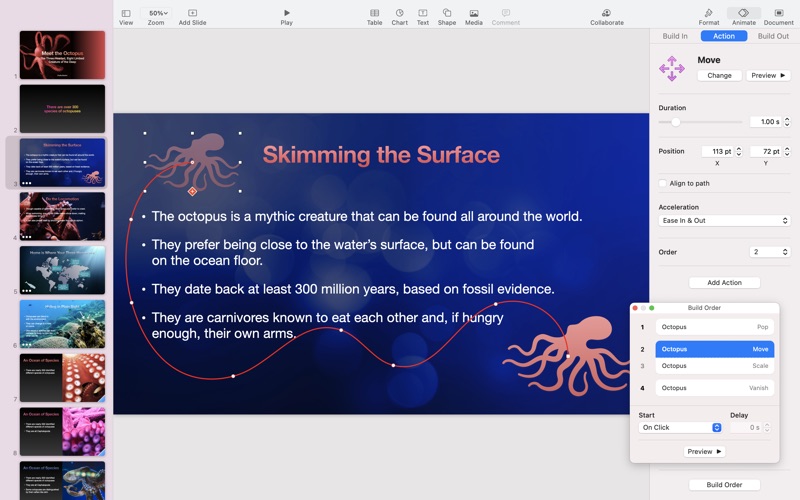Open the Shape picker

447,13
